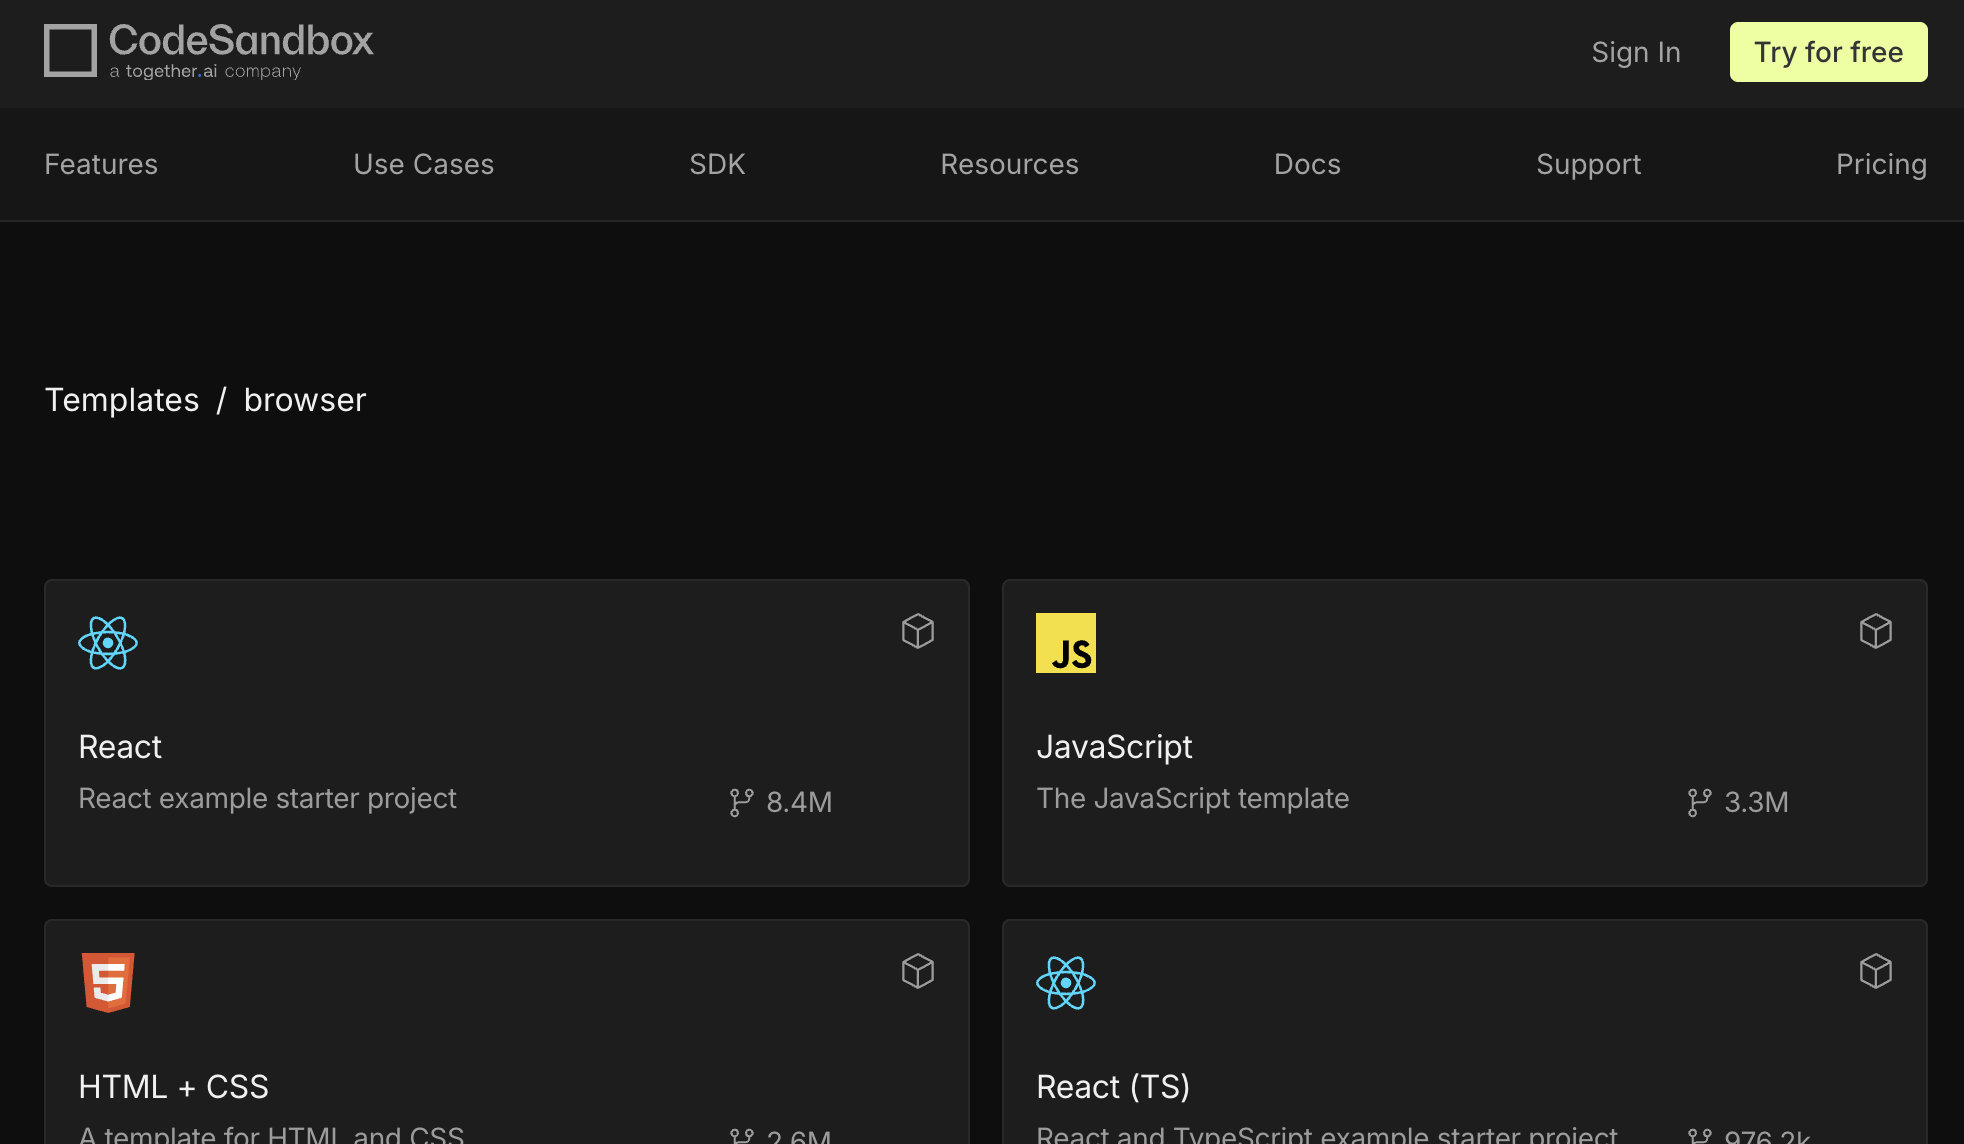
Task: Click the yellow JS logo icon
Action: [1066, 643]
